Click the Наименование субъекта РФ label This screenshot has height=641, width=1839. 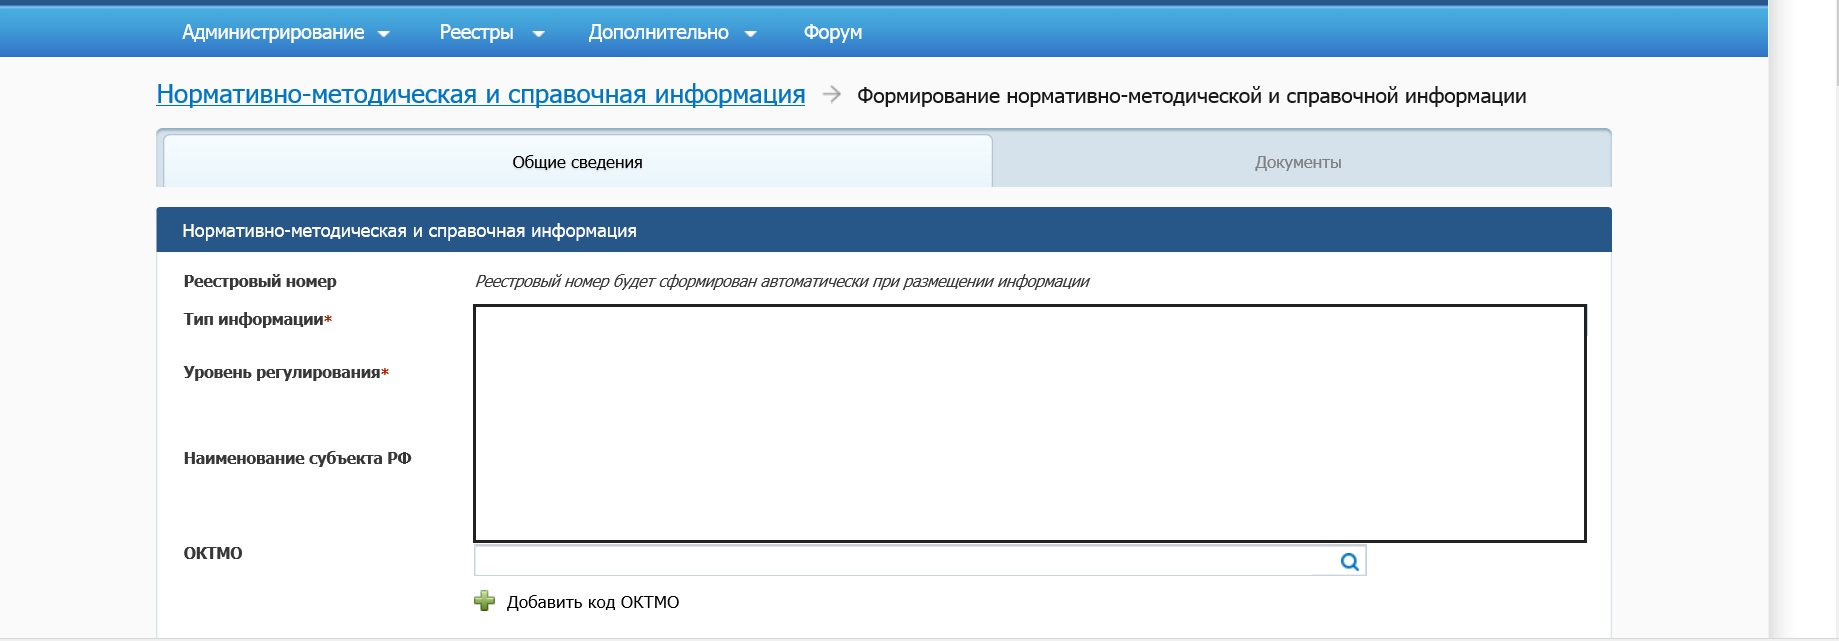(x=297, y=458)
